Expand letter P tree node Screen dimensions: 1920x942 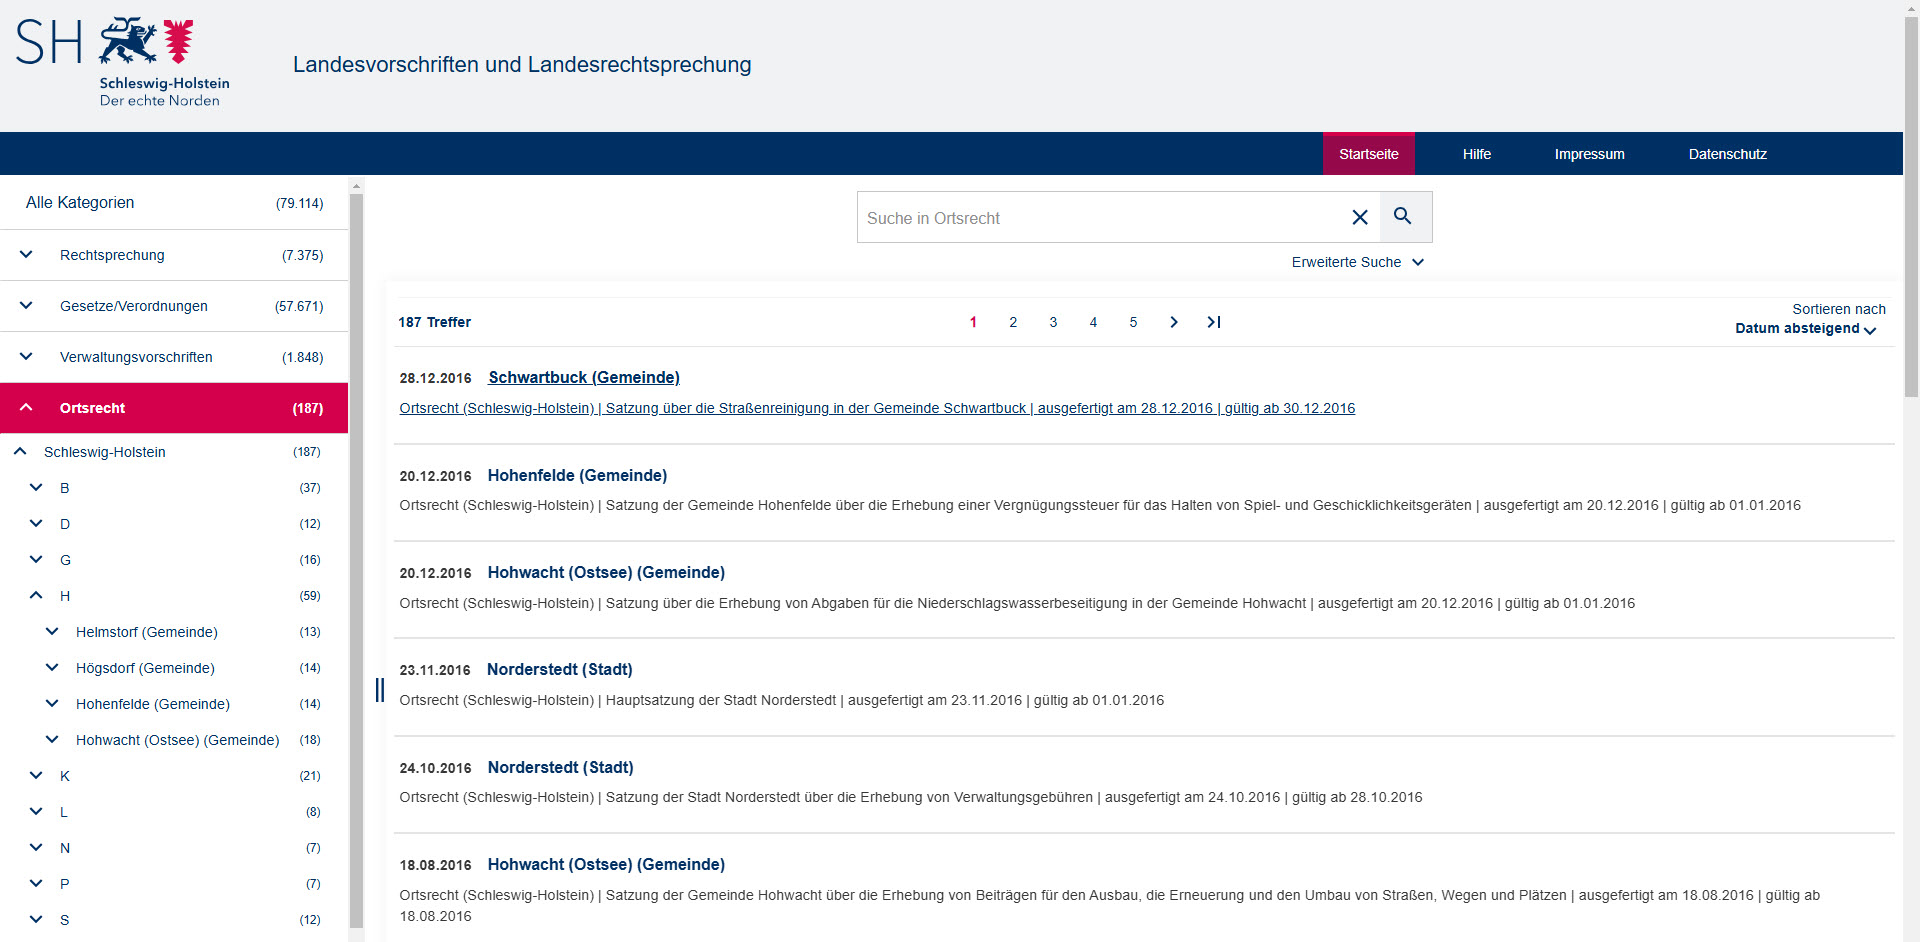[36, 884]
